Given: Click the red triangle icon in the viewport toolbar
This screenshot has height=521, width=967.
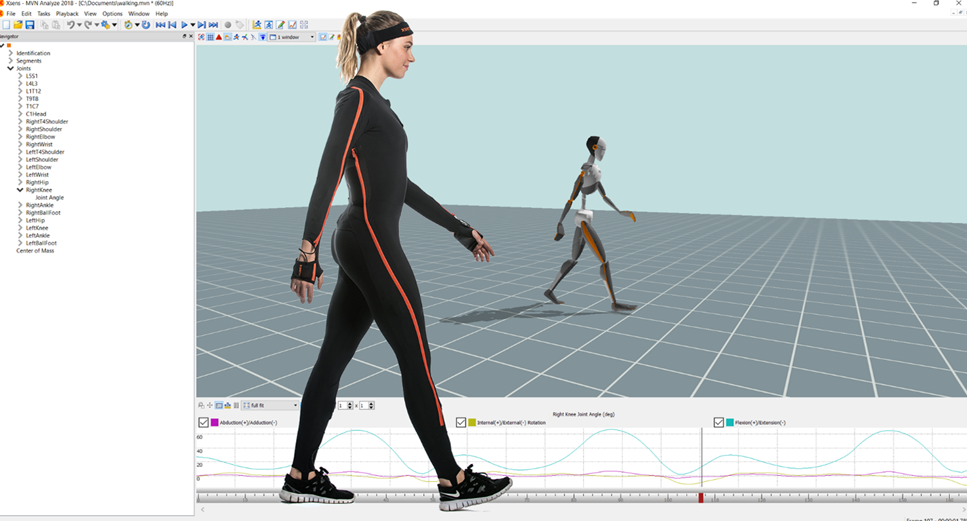Looking at the screenshot, I should click(x=218, y=37).
